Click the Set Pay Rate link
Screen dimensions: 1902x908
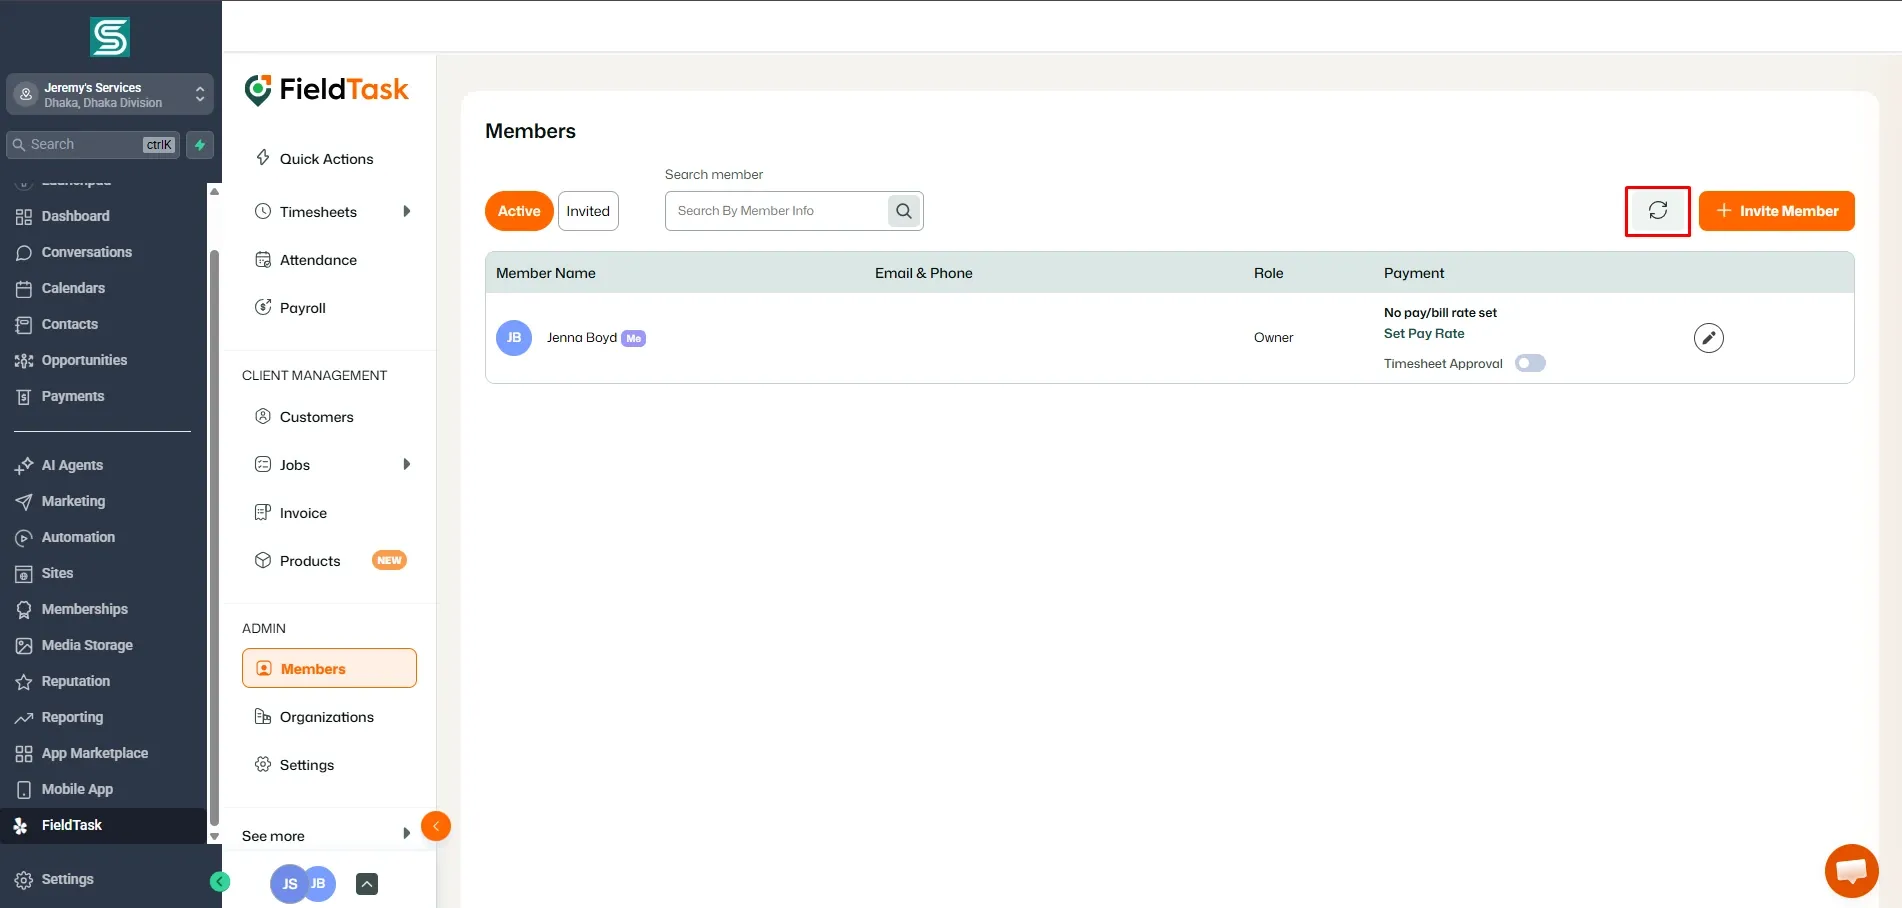1424,334
